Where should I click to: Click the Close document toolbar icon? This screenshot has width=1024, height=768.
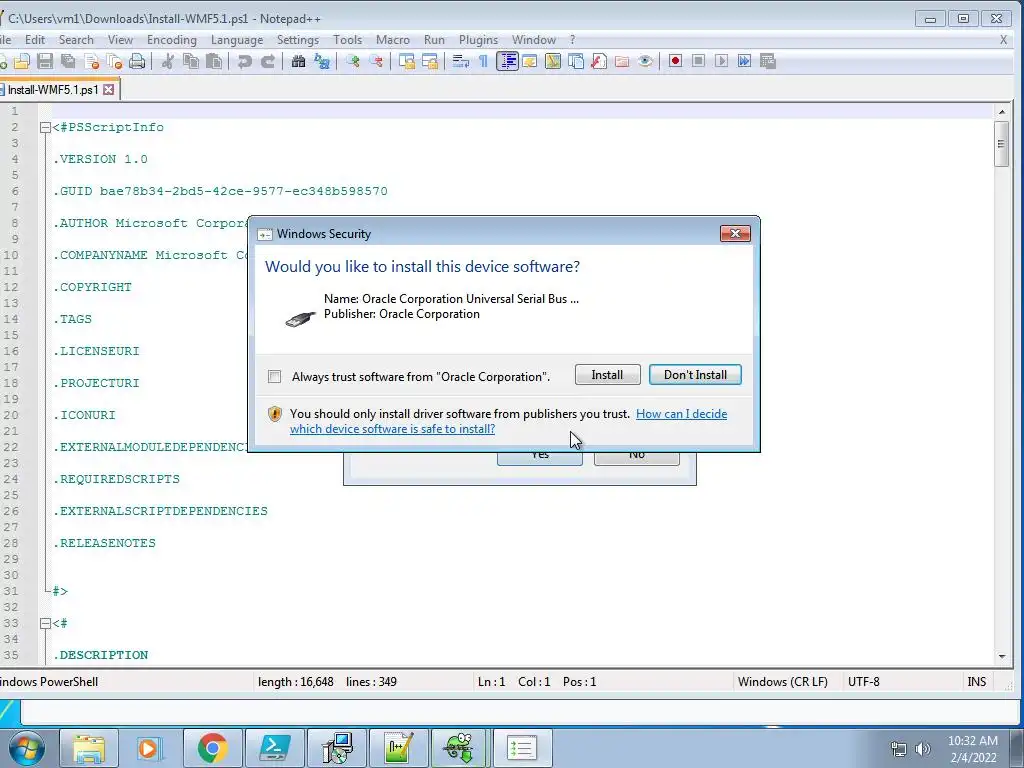[91, 61]
